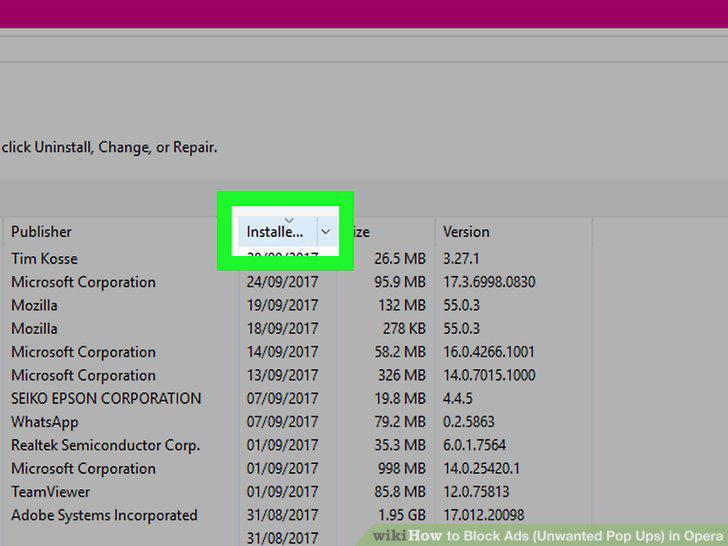Image resolution: width=728 pixels, height=546 pixels.
Task: Click 31/08/2017 date in the Adobe row
Action: [282, 515]
